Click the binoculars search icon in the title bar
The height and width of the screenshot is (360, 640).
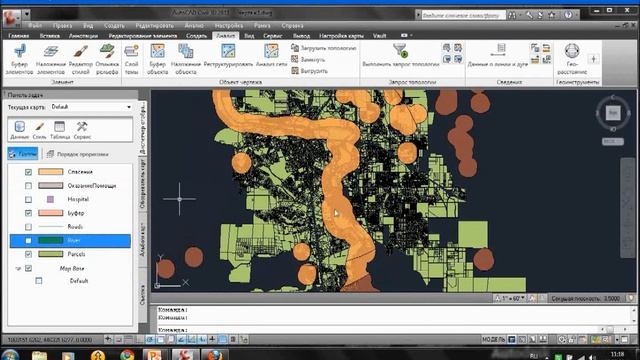pos(512,15)
